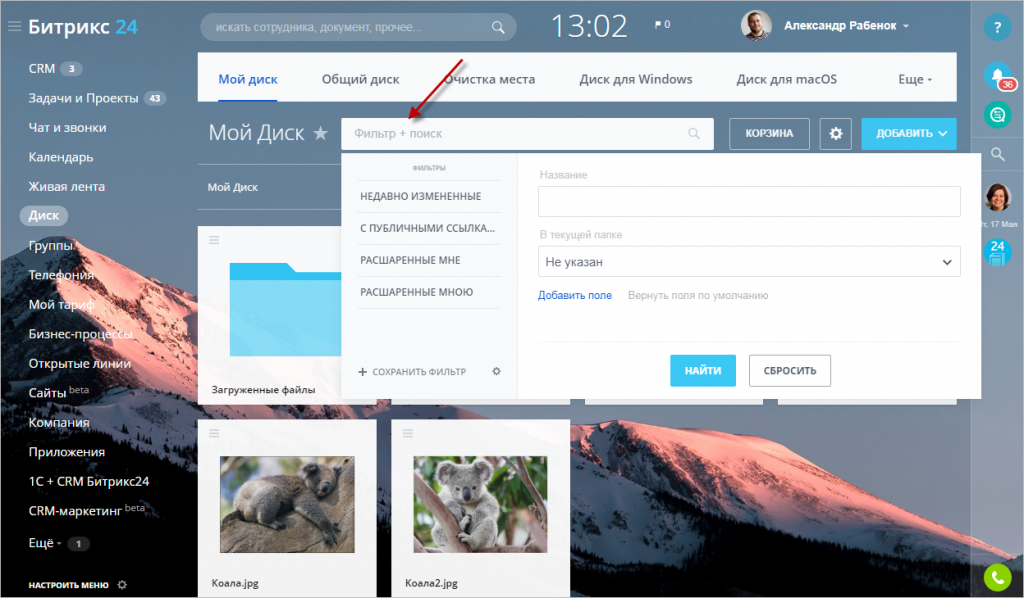This screenshot has width=1024, height=598.
Task: Open disk settings gear icon
Action: 835,133
